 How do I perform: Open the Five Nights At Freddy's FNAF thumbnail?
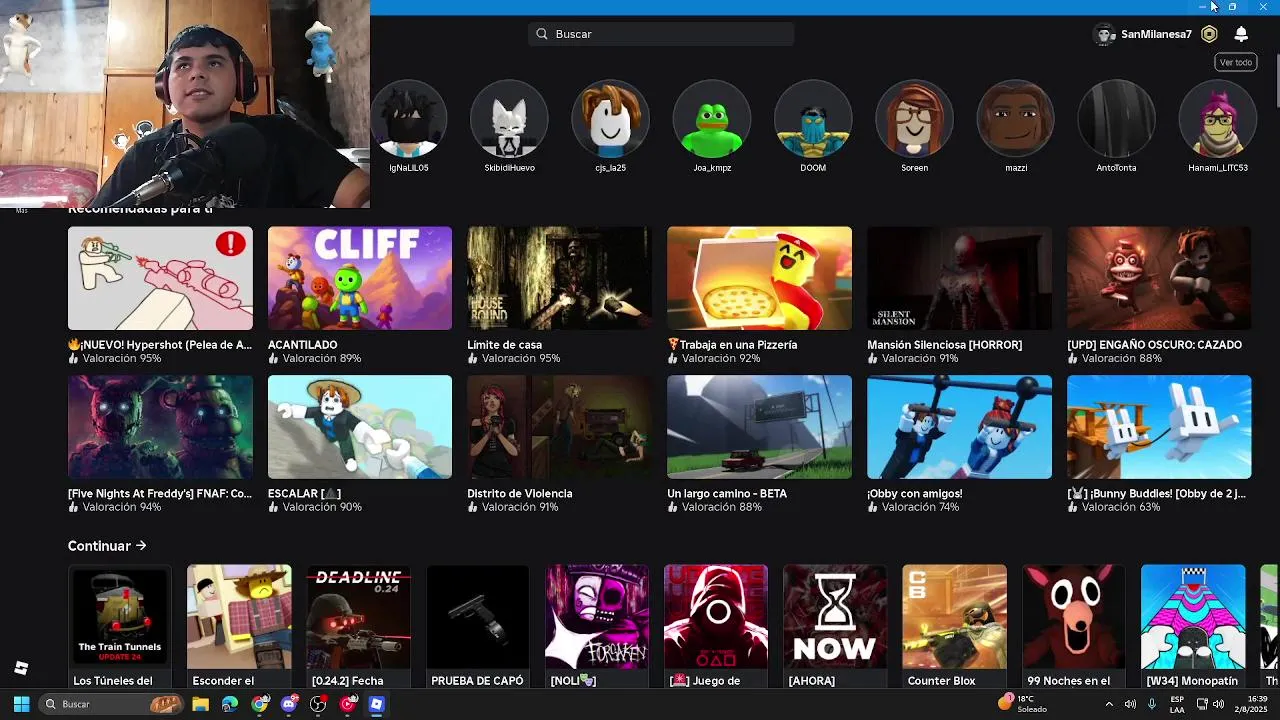click(x=160, y=427)
